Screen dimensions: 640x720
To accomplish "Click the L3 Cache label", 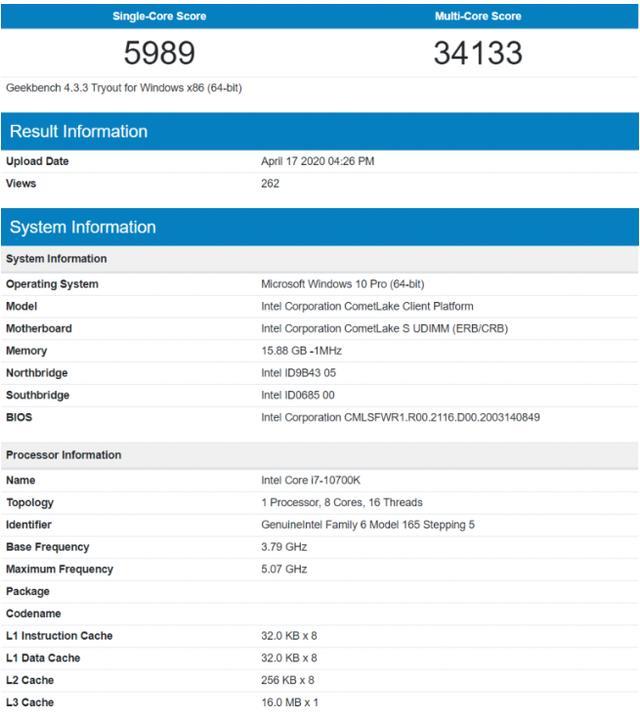I will tap(30, 703).
